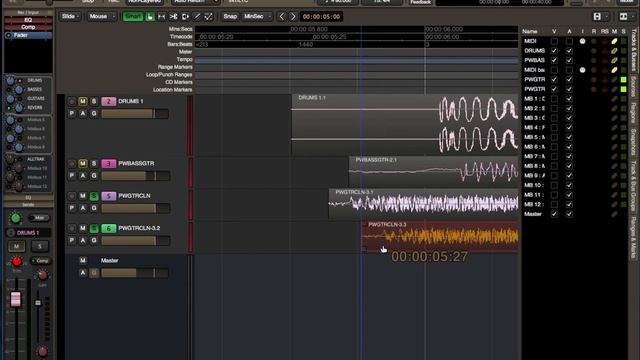This screenshot has width=640, height=360.
Task: Uncheck PWBAS visible checkbox
Action: [x=554, y=60]
